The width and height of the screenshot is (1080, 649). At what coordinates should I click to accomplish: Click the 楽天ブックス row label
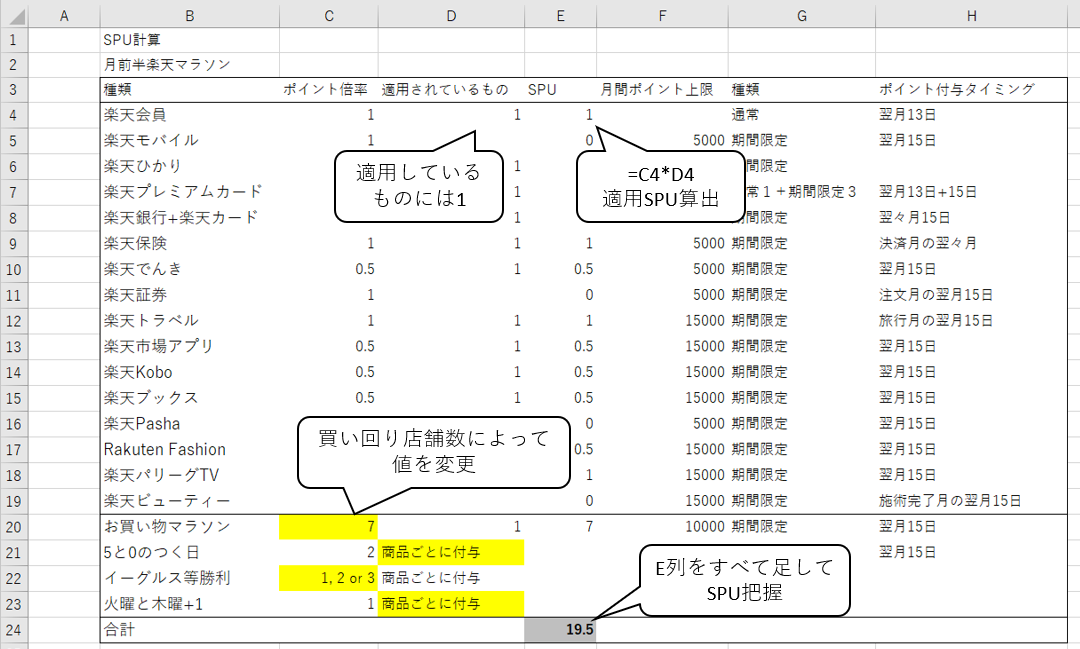[189, 398]
